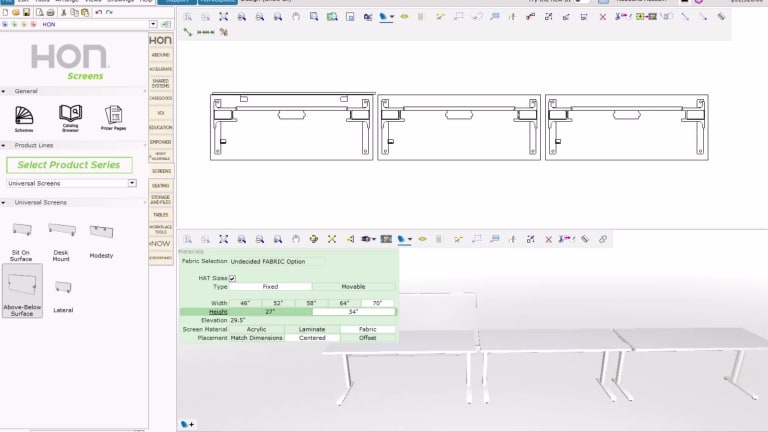Click the Redo arrow icon
The width and height of the screenshot is (768, 432).
[109, 12]
